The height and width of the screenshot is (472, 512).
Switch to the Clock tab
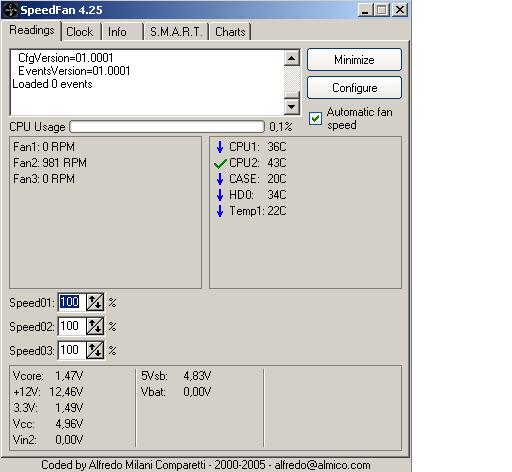pyautogui.click(x=80, y=32)
